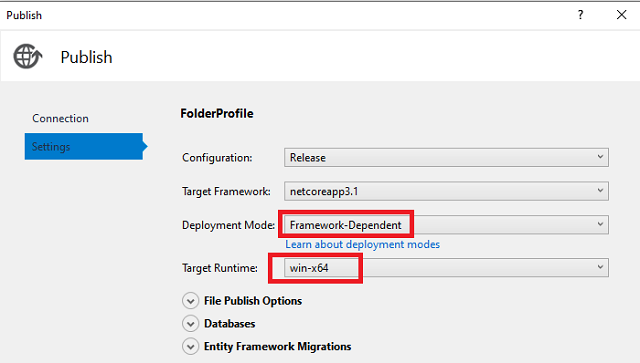Click the Target Runtime: label
Image resolution: width=640 pixels, height=363 pixels.
[x=220, y=268]
